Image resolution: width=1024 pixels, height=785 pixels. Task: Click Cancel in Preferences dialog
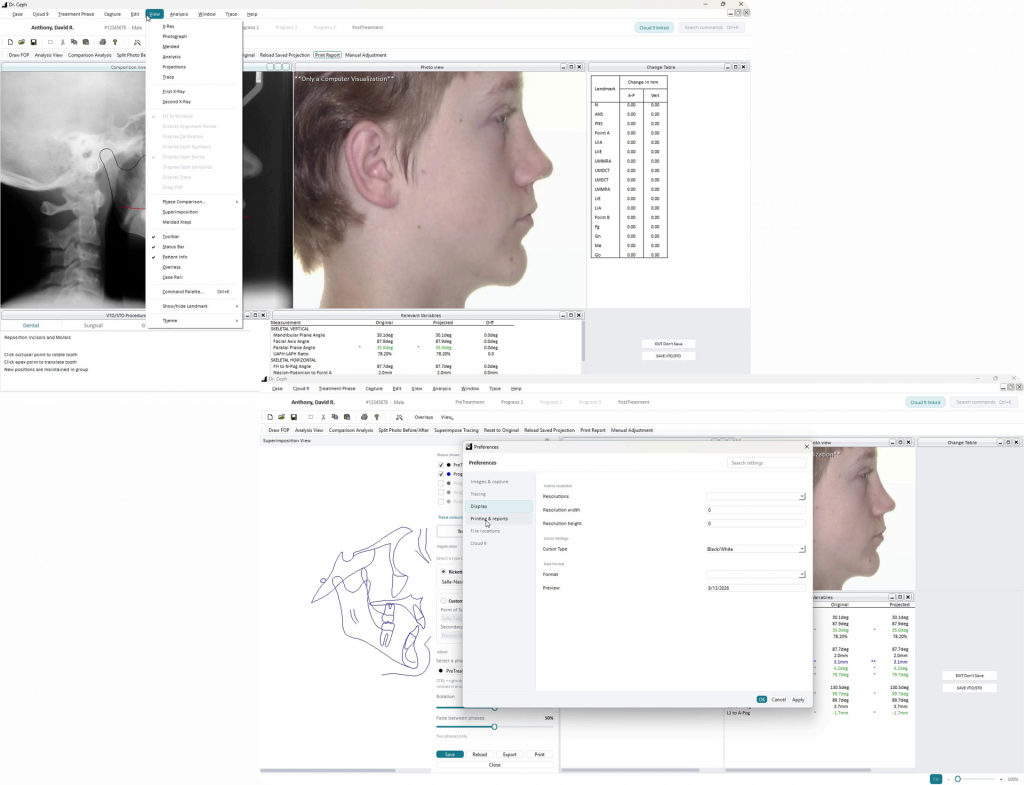tap(778, 699)
